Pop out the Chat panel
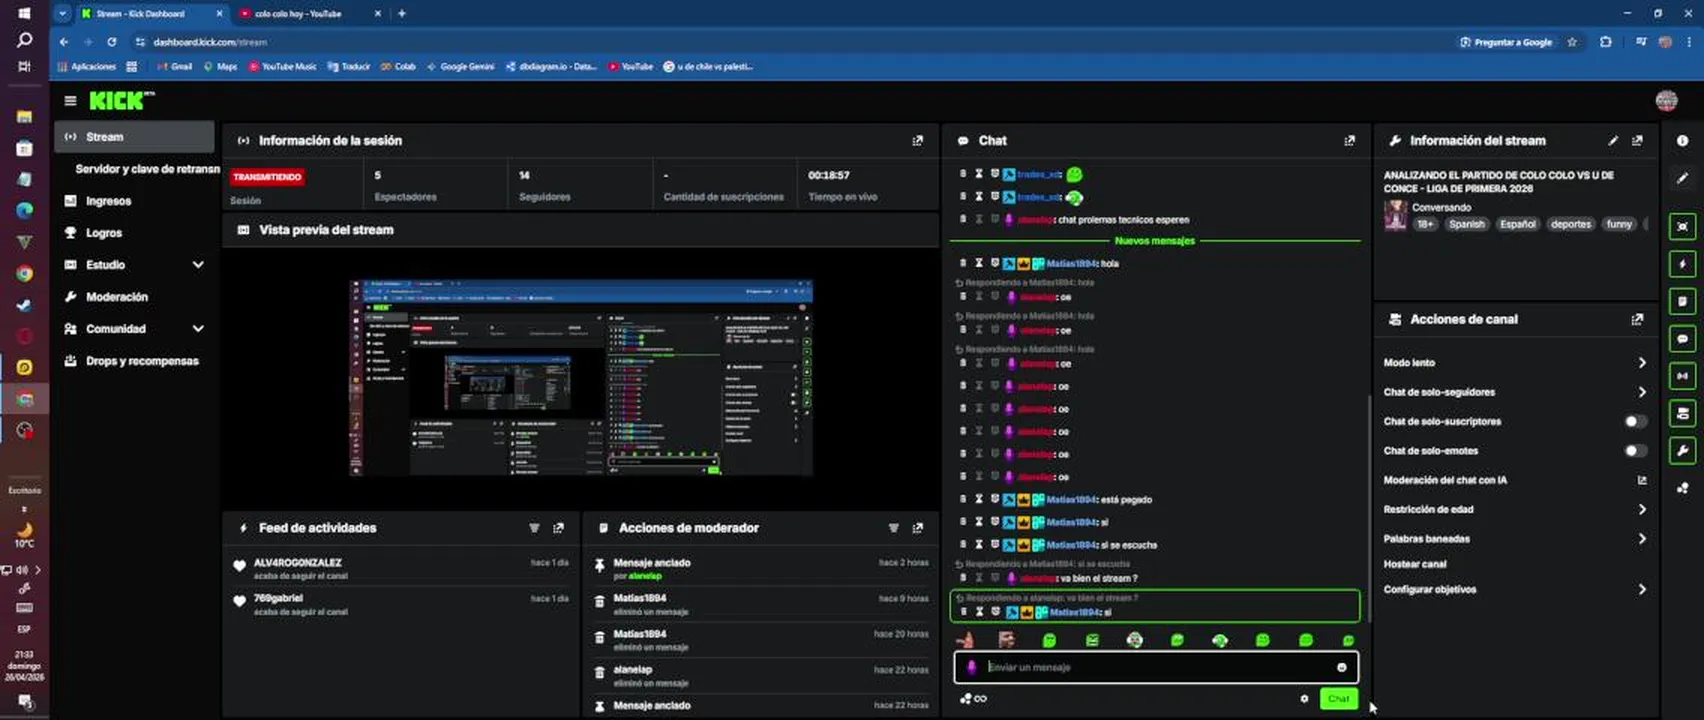This screenshot has width=1704, height=720. click(x=1349, y=141)
